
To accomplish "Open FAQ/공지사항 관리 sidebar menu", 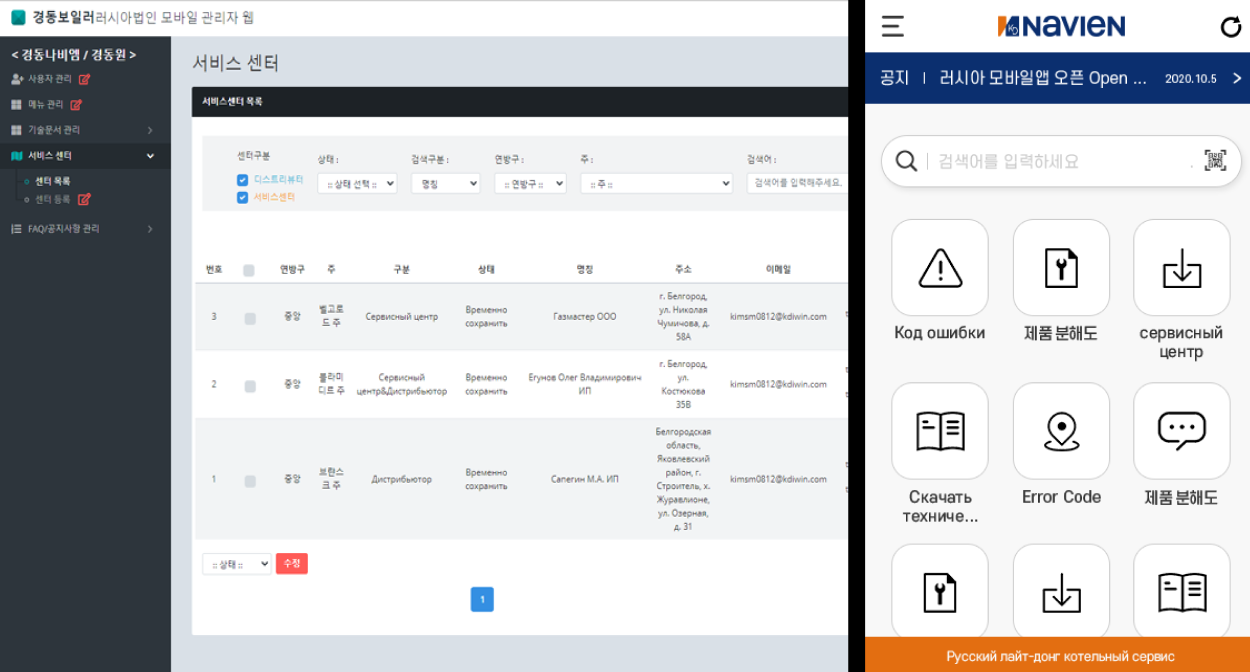I will 85,229.
